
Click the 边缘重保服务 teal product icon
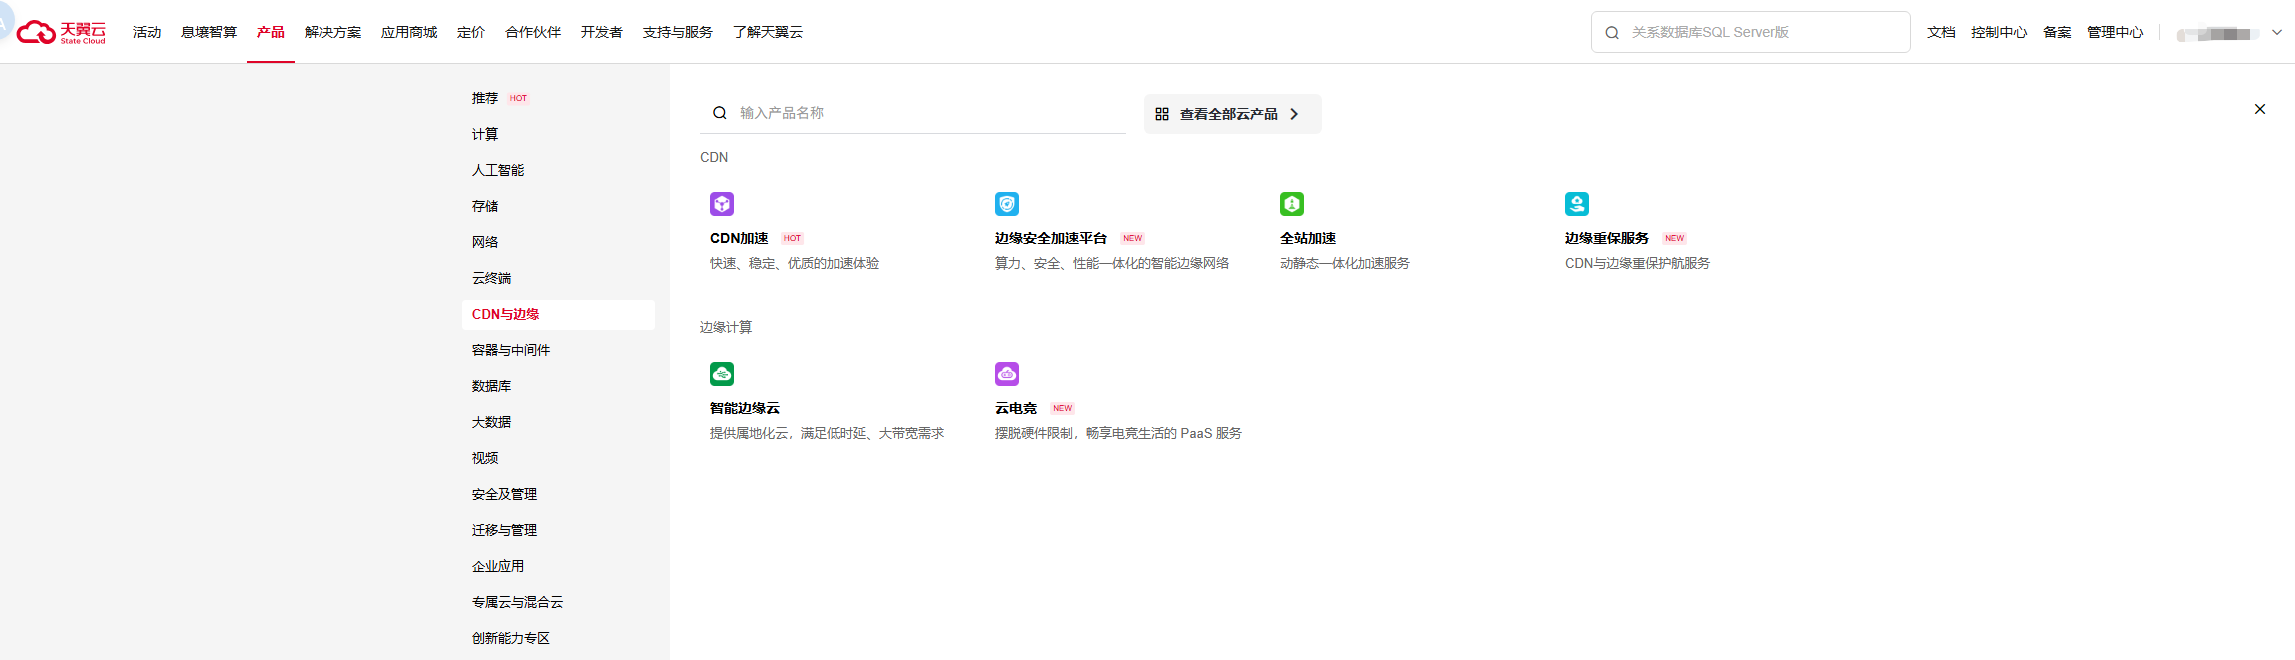[1577, 204]
